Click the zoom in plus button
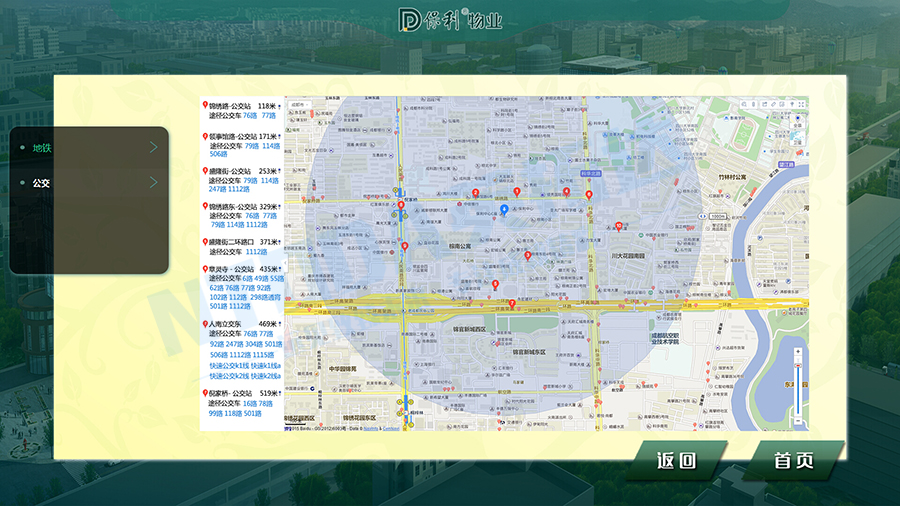This screenshot has height=506, width=900. 798,351
